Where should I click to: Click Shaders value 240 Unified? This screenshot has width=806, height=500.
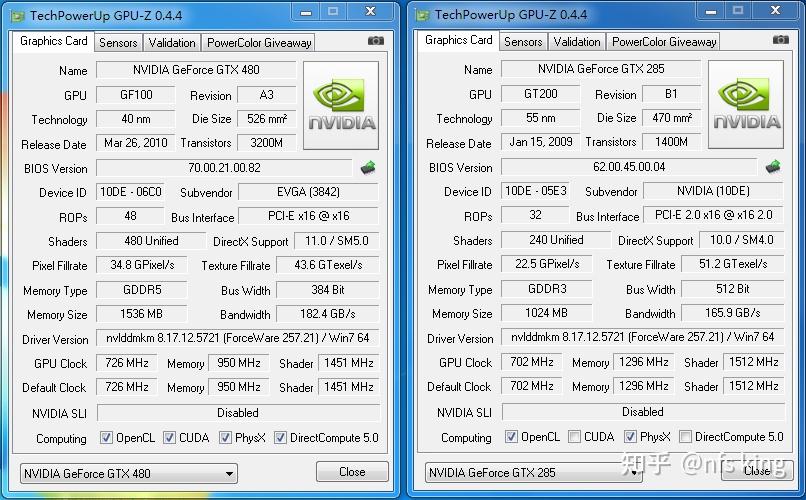pyautogui.click(x=556, y=239)
